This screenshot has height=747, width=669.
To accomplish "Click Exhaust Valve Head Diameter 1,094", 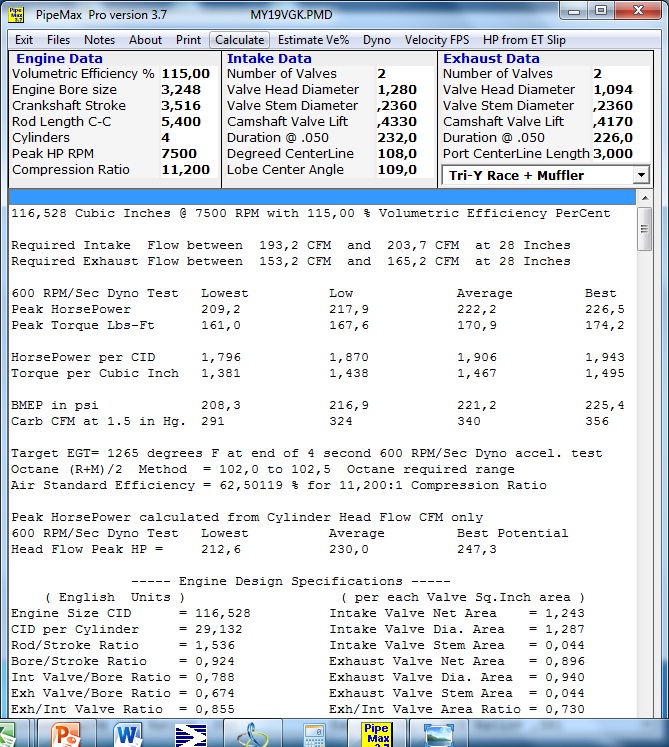I will (621, 90).
